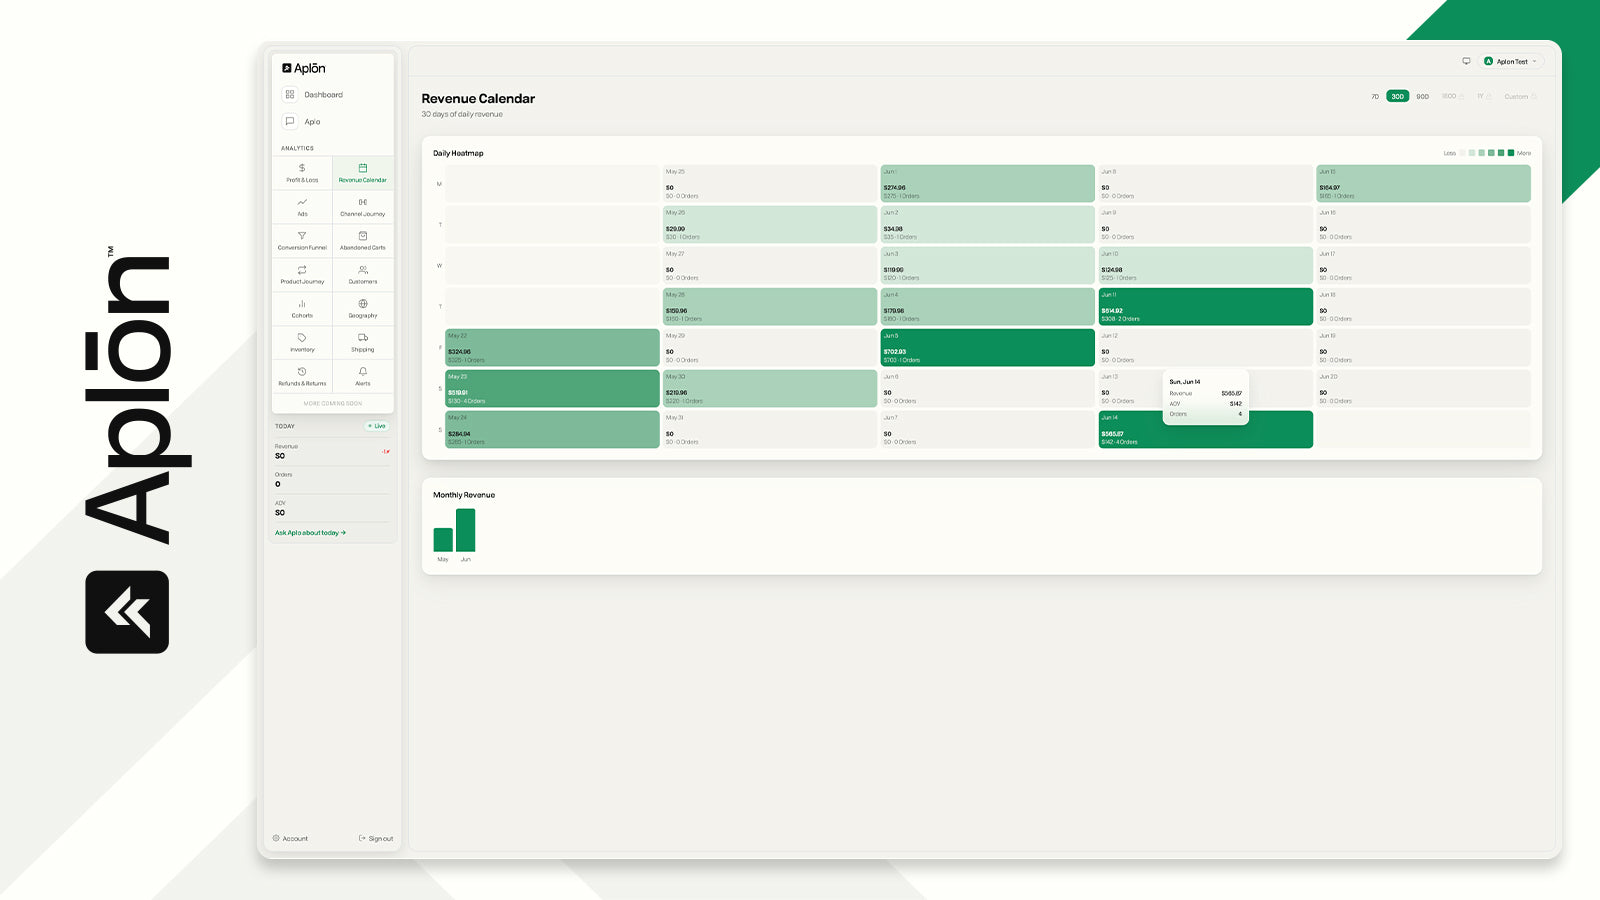
Task: Click the MORE COMING SOON label
Action: (333, 404)
